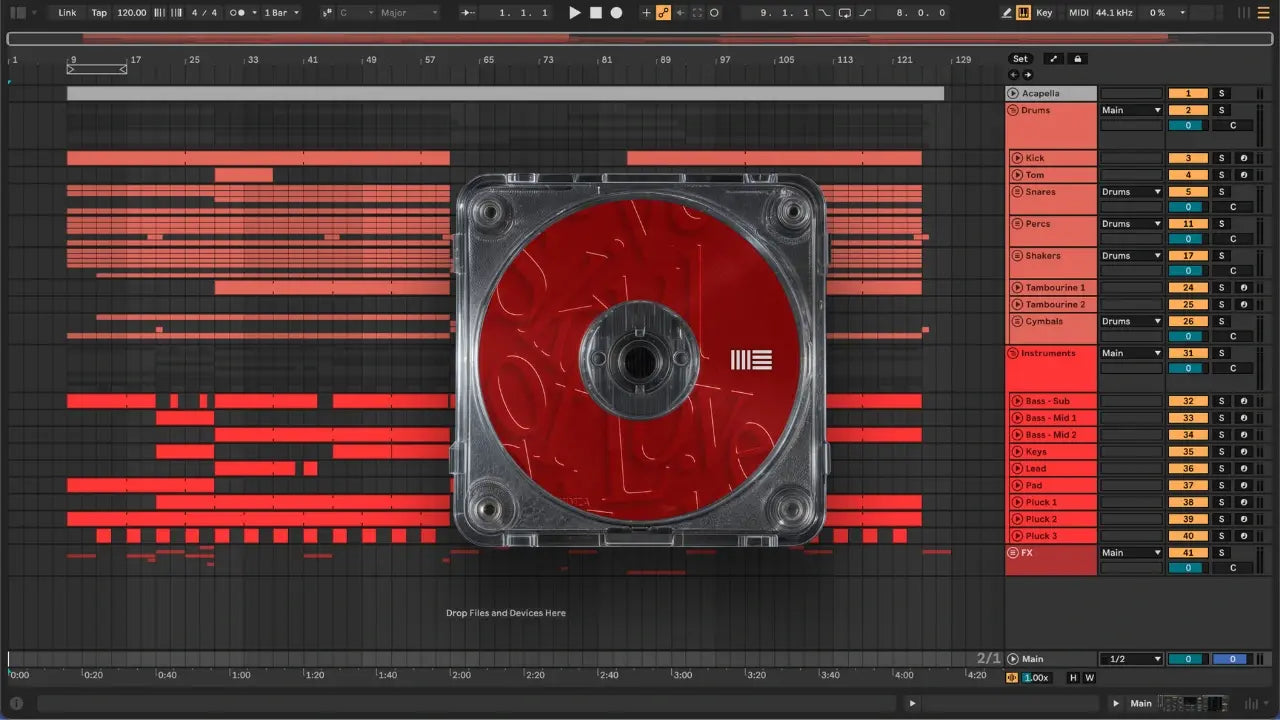Collapse the Drums group track

tap(1013, 110)
